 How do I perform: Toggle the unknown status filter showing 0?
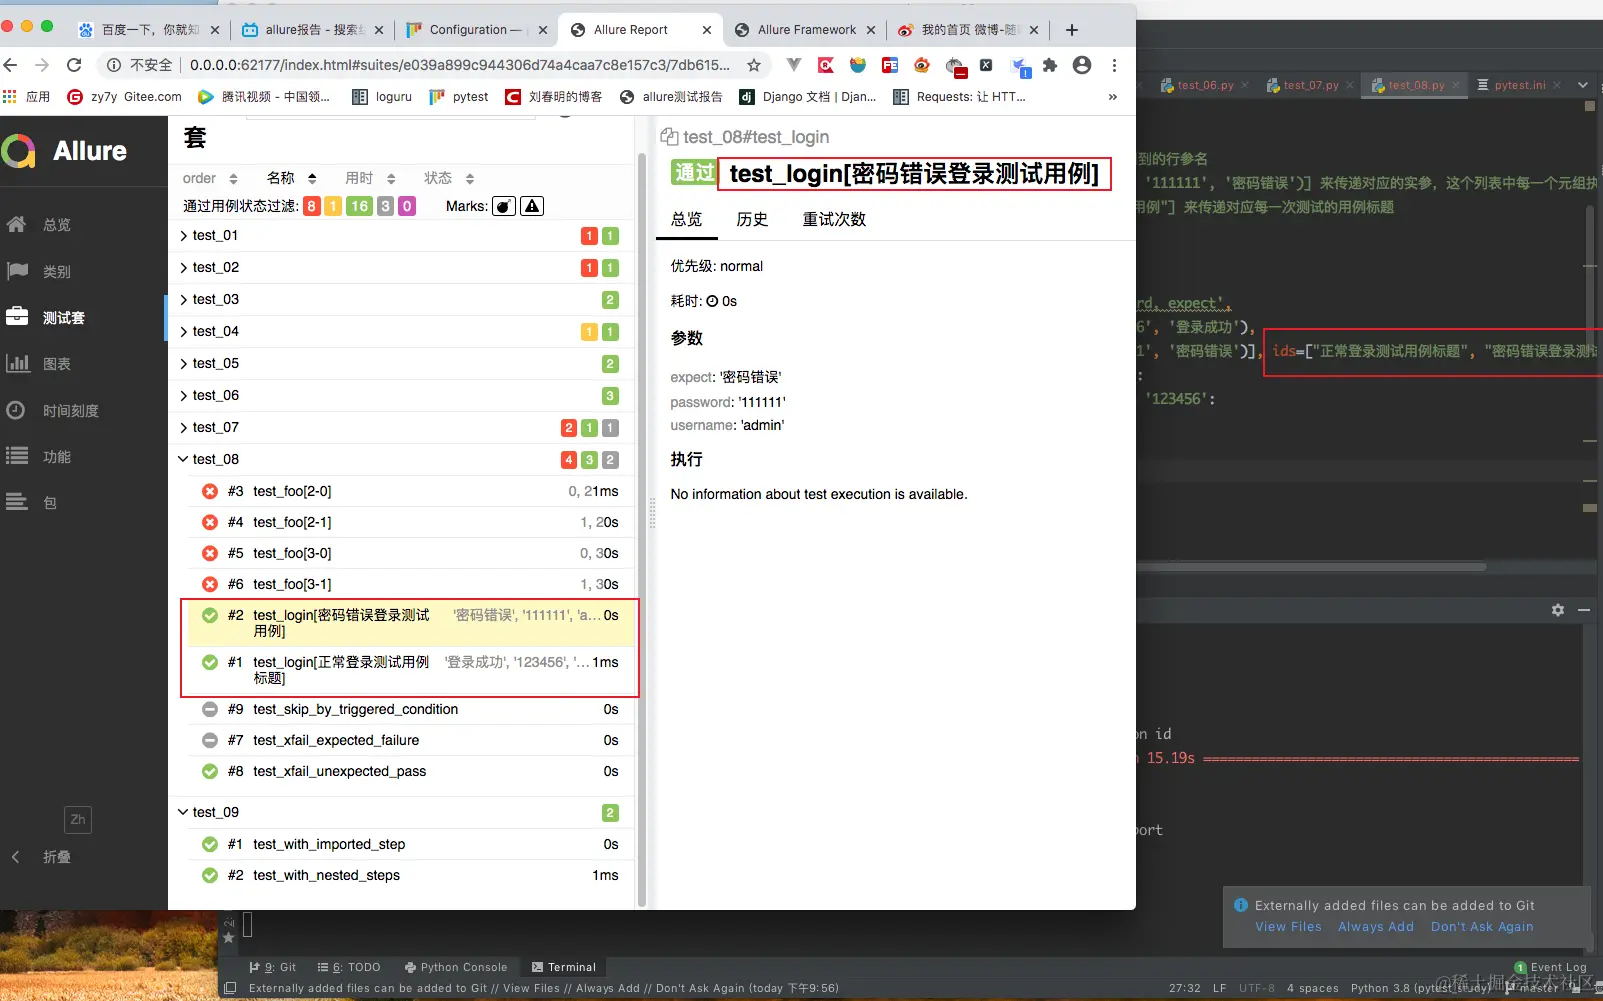(407, 206)
